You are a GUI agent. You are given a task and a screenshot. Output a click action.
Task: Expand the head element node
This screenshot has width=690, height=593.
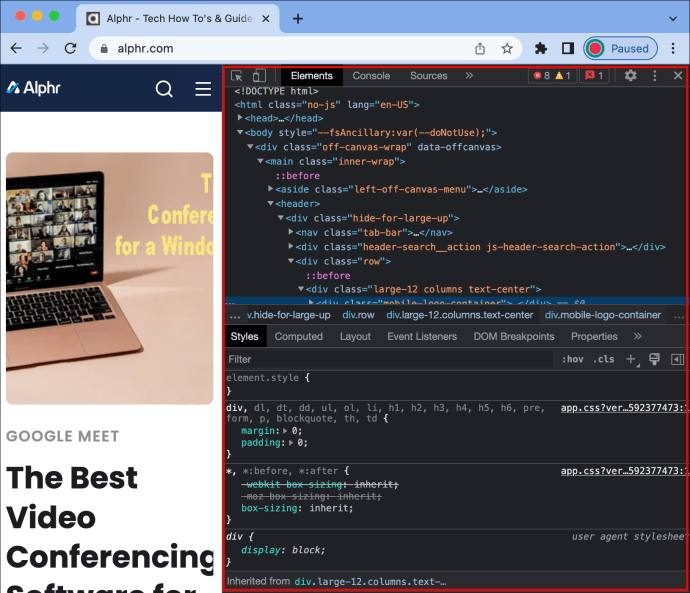(x=240, y=118)
